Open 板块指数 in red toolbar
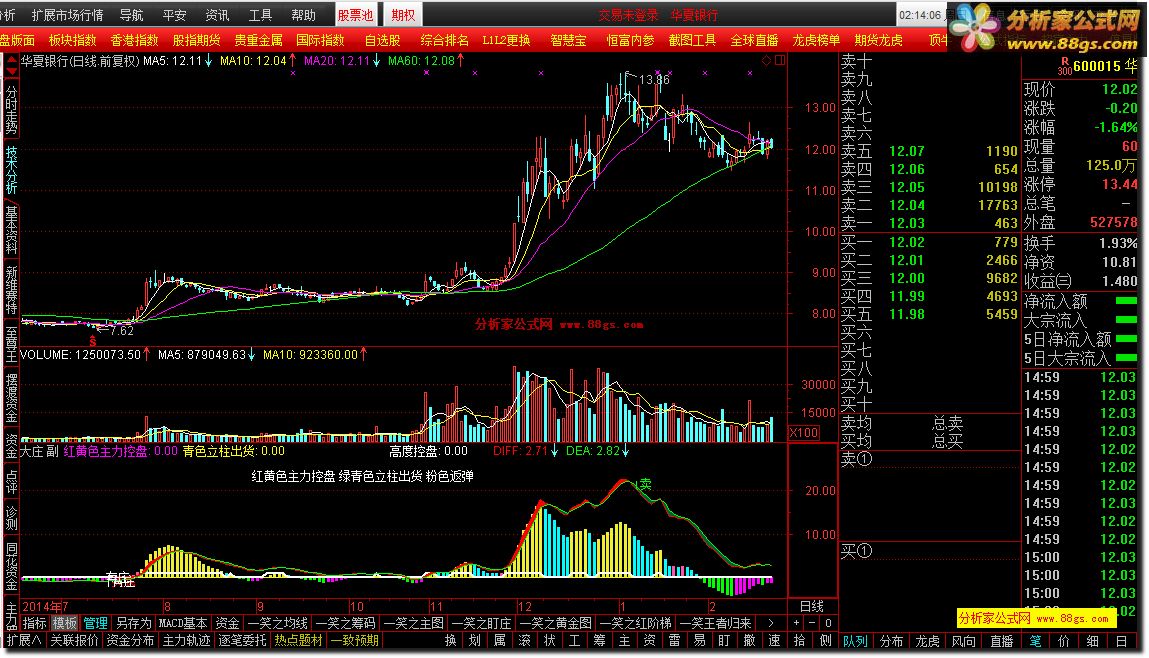 [x=73, y=40]
